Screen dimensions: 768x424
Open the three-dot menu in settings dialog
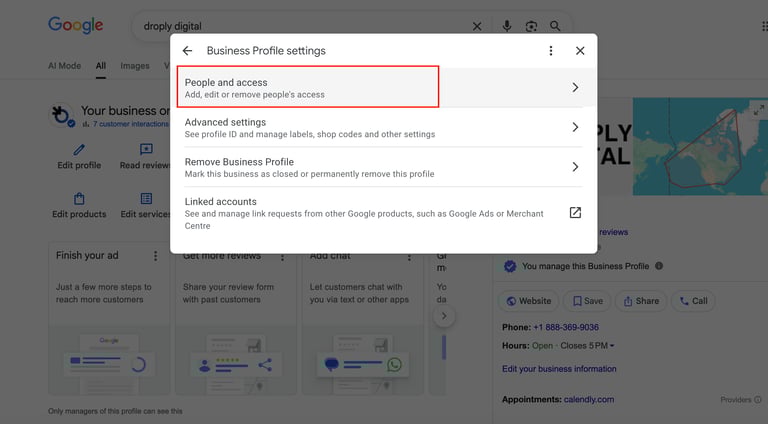(x=551, y=51)
